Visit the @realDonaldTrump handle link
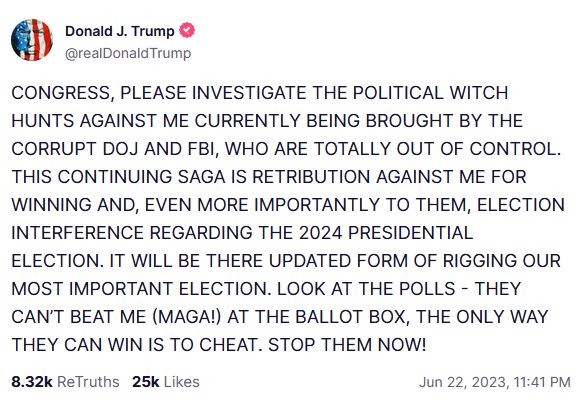 click(128, 53)
